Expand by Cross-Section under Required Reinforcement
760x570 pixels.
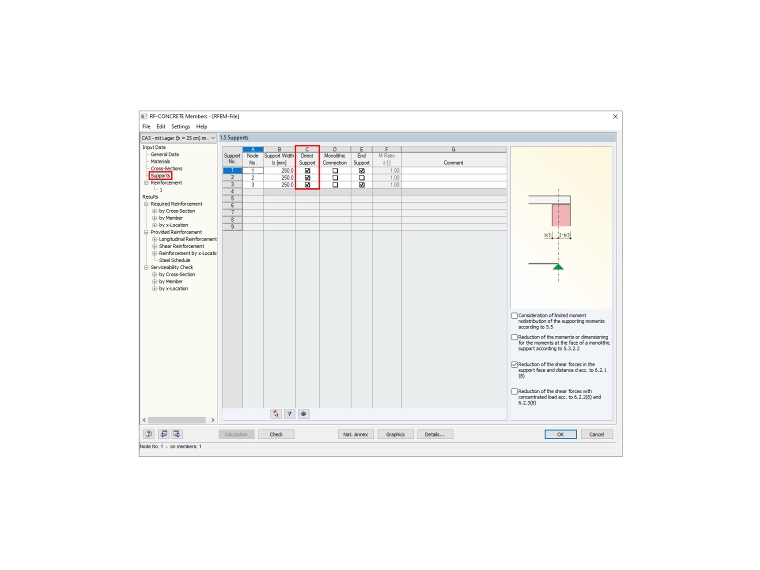point(155,211)
